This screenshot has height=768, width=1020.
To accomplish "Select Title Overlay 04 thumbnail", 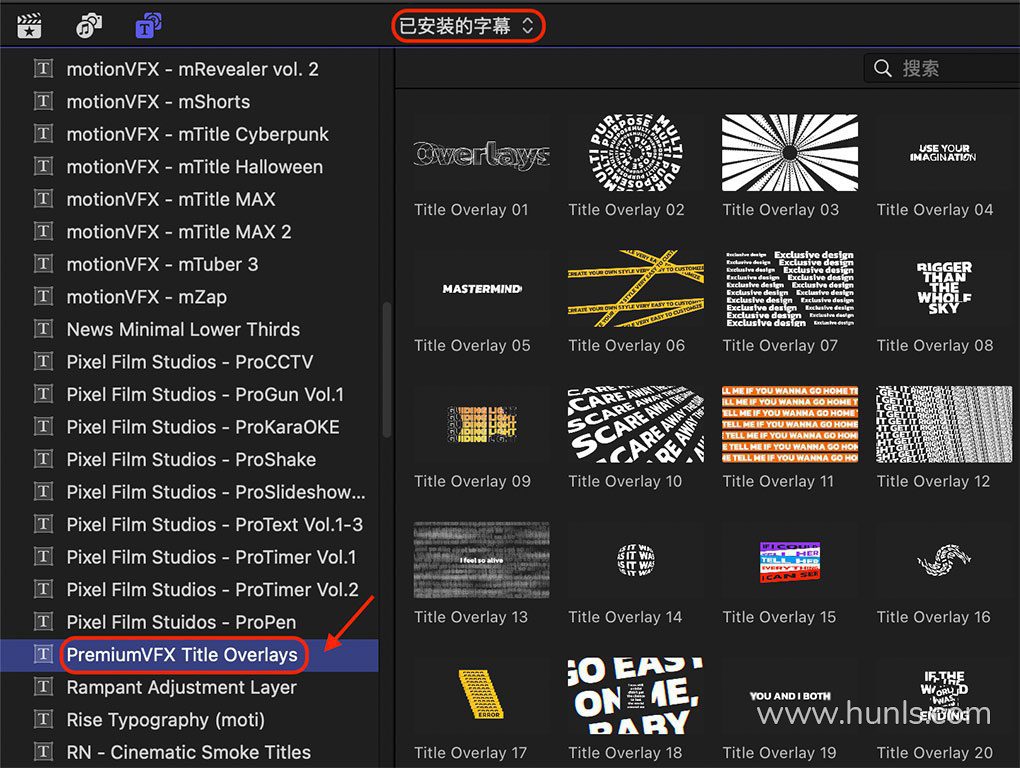I will [x=944, y=153].
